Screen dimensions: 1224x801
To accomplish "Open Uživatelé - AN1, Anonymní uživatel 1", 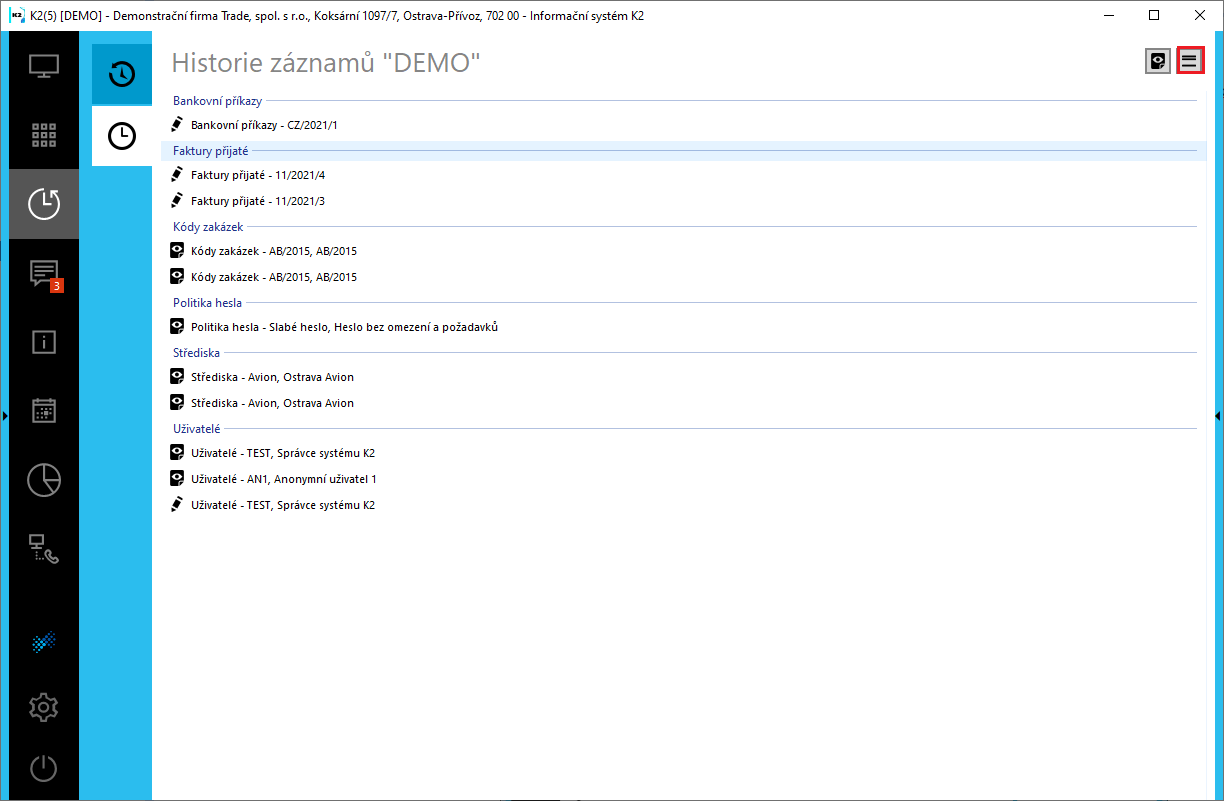I will [x=283, y=479].
